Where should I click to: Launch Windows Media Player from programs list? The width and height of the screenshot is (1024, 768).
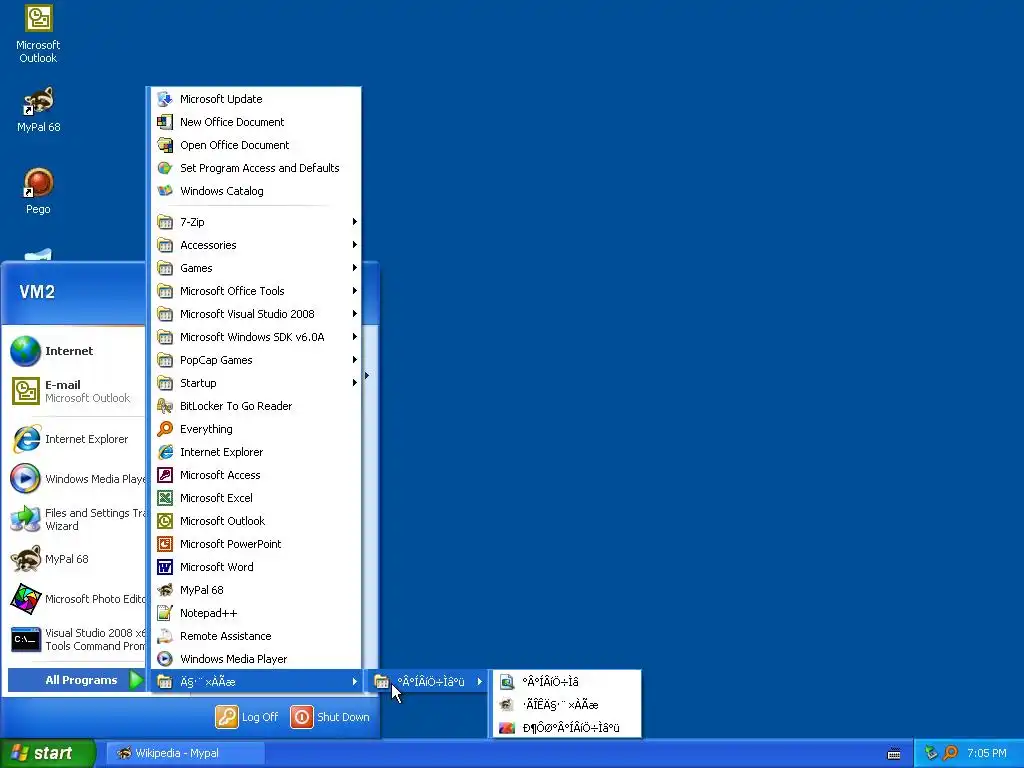(x=256, y=659)
